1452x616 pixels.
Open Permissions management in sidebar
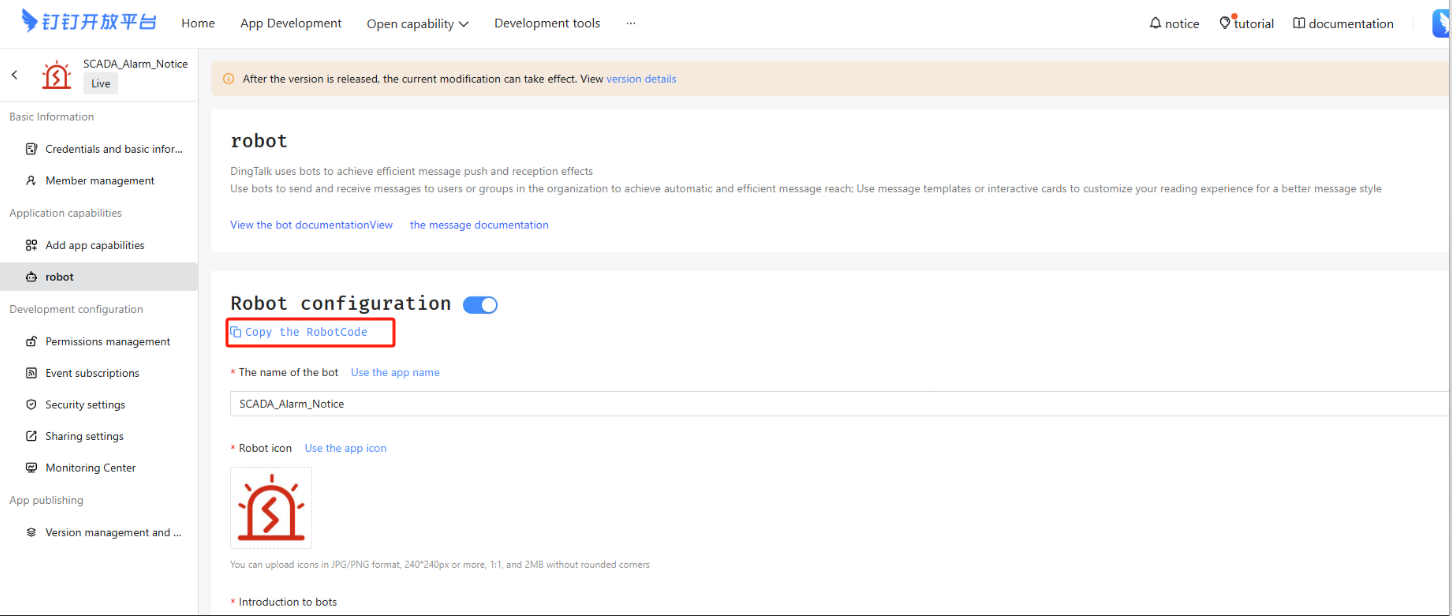107,341
